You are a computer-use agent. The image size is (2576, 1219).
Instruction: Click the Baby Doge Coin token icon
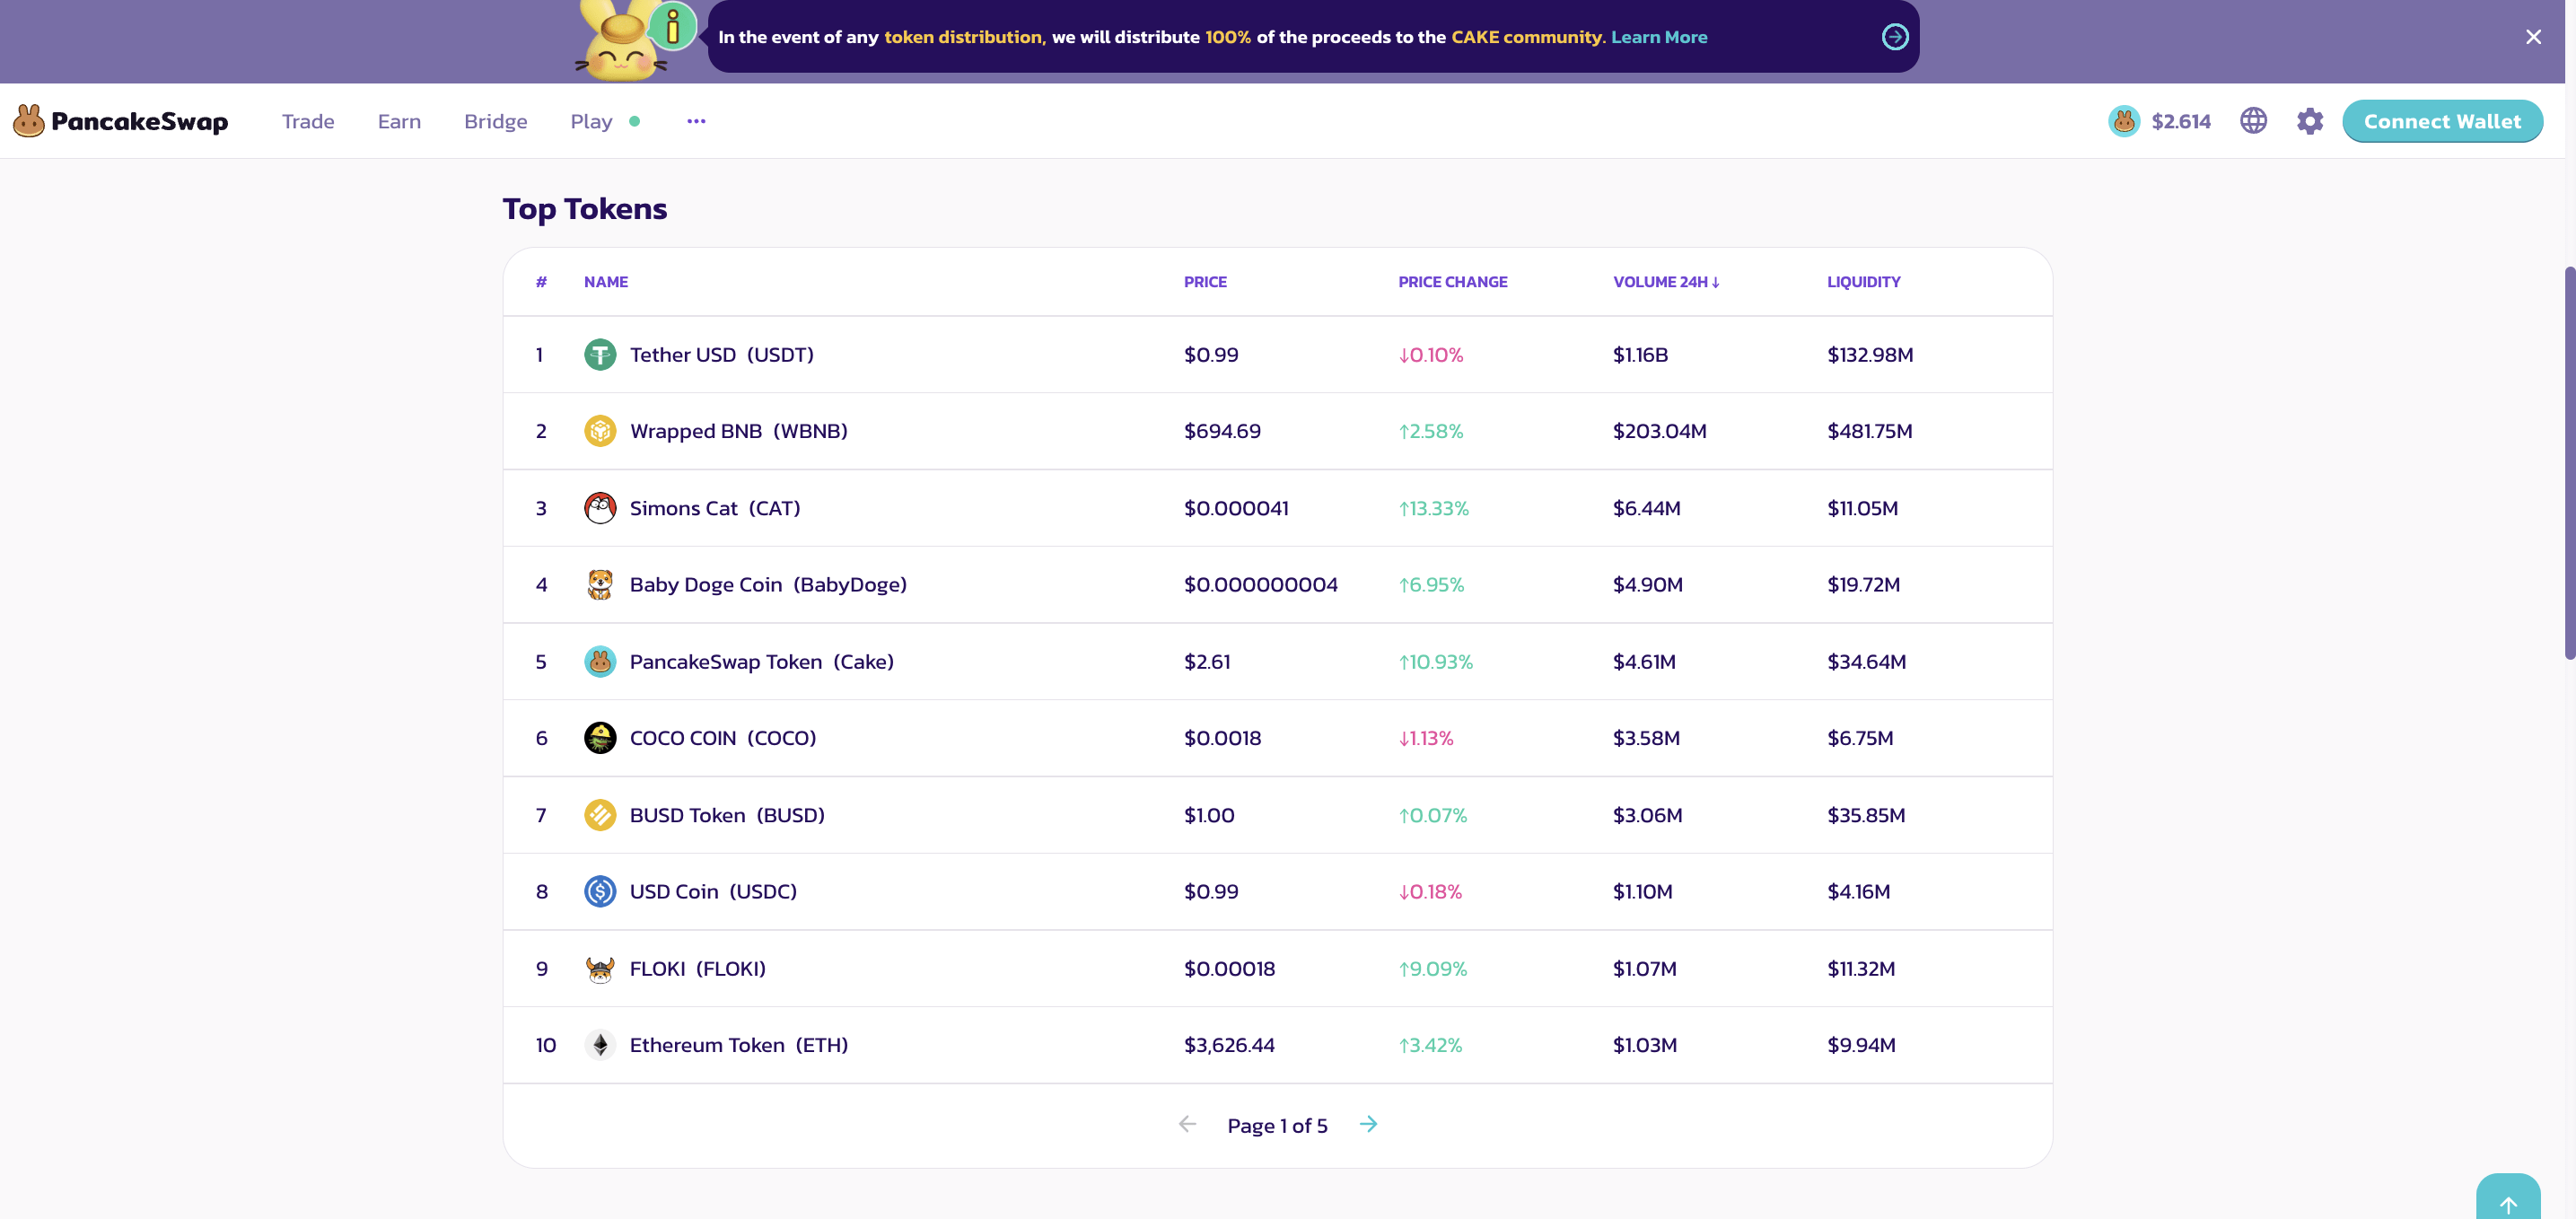[x=600, y=584]
